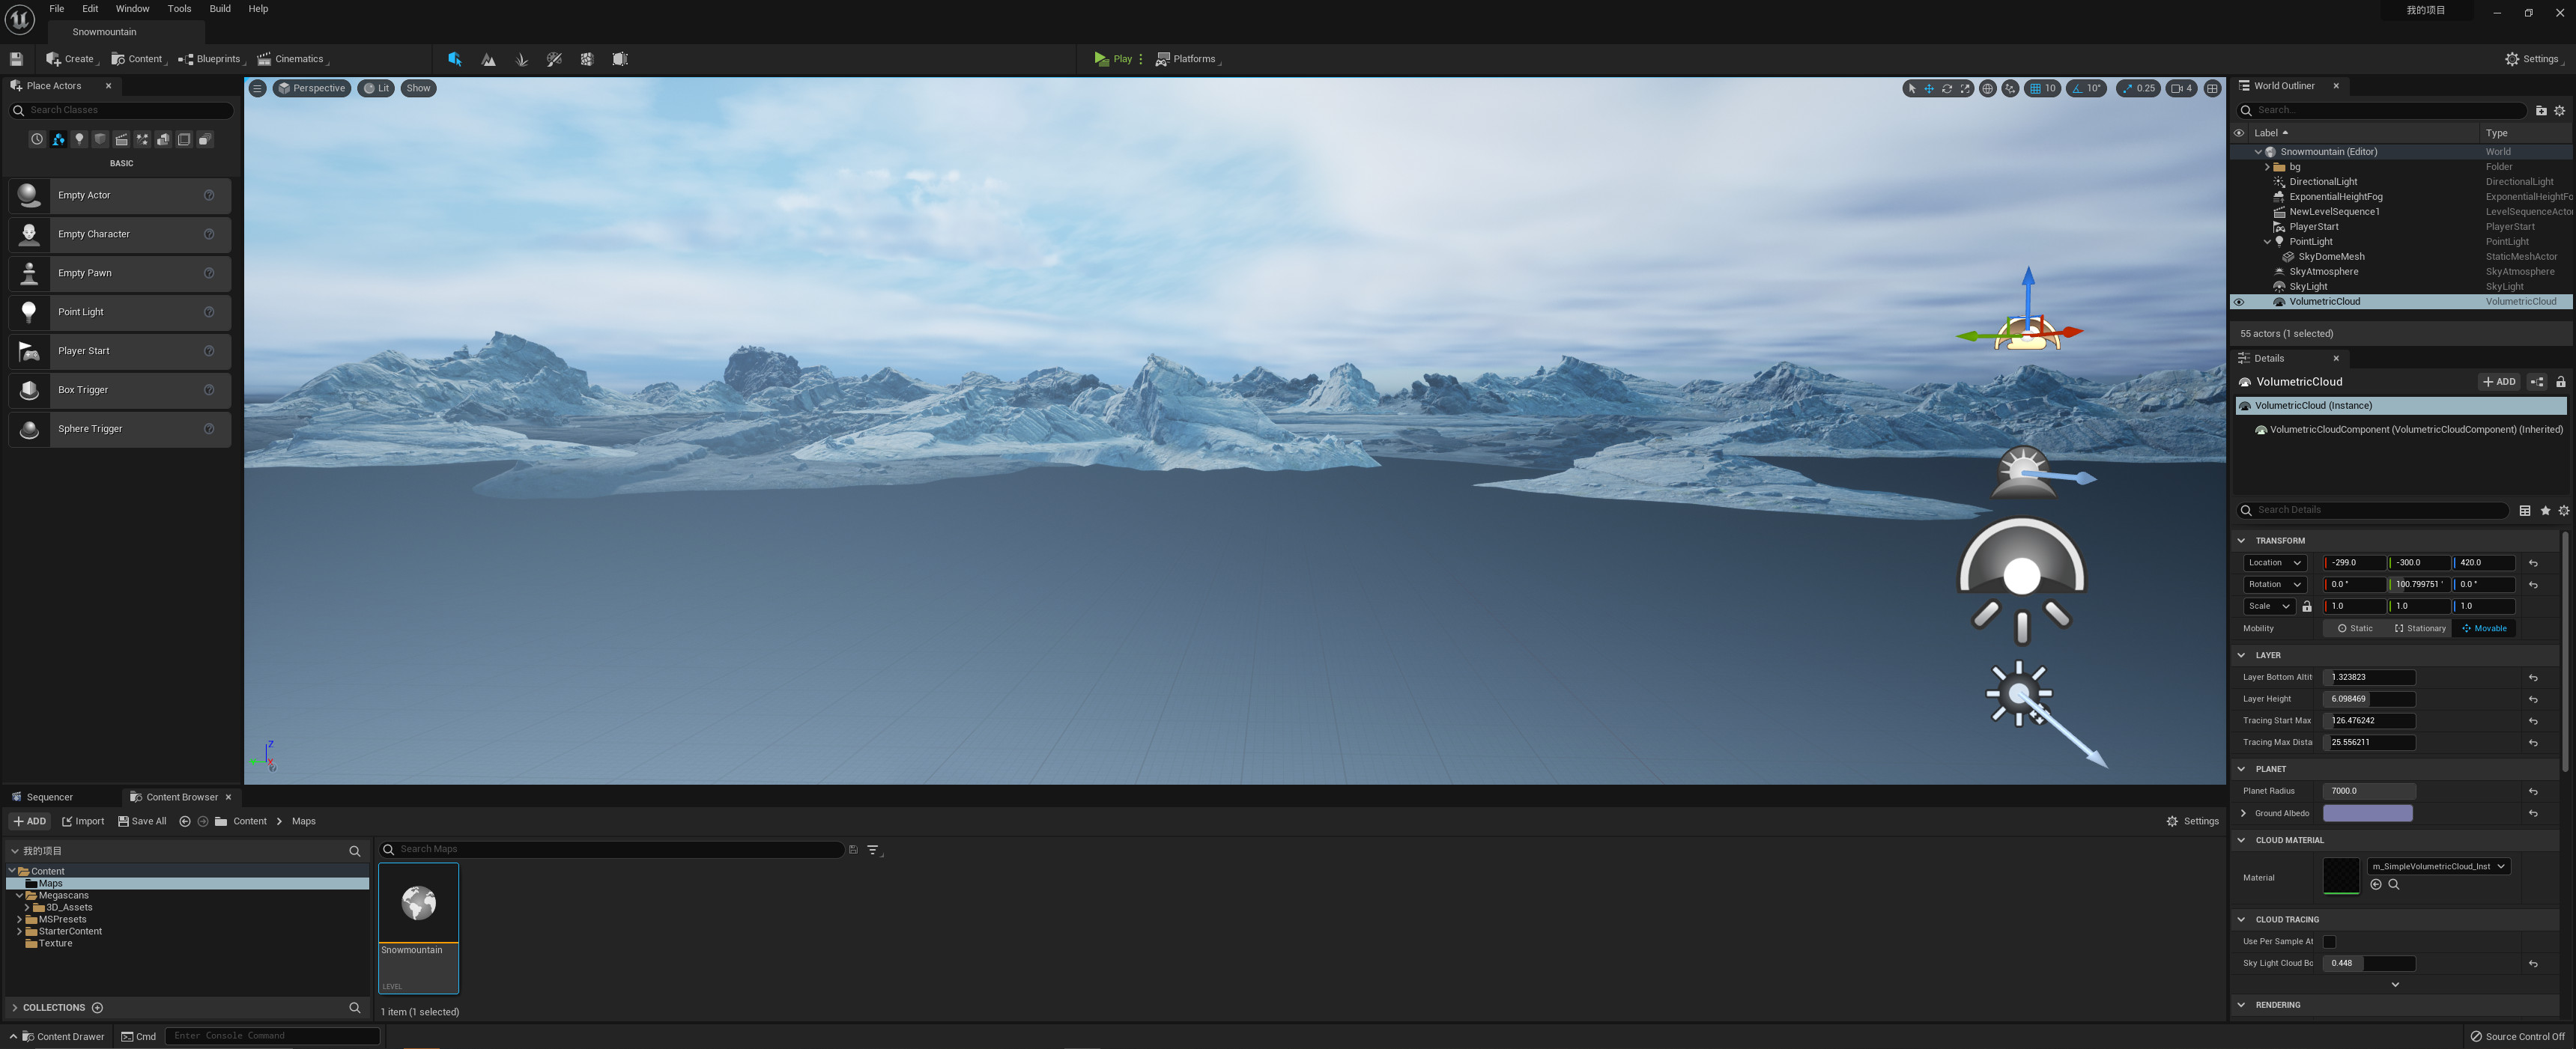
Task: Click Save All in Content Browser
Action: 142,821
